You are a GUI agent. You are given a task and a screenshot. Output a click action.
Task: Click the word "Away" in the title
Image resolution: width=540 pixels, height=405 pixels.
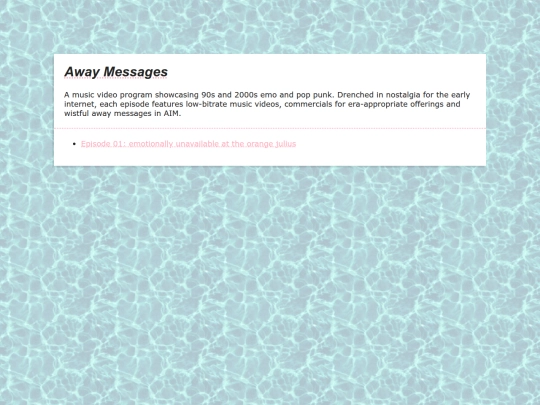click(x=82, y=72)
